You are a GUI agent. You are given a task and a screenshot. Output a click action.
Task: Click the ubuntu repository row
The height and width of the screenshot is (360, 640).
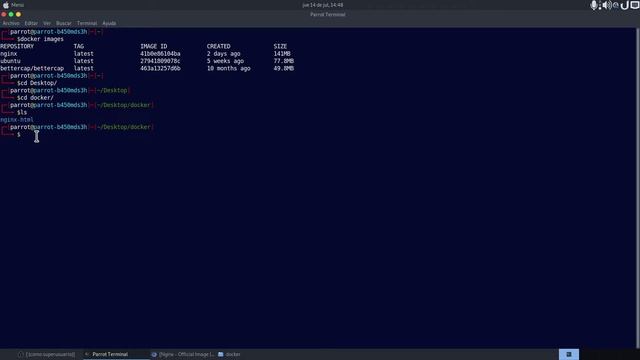point(147,61)
